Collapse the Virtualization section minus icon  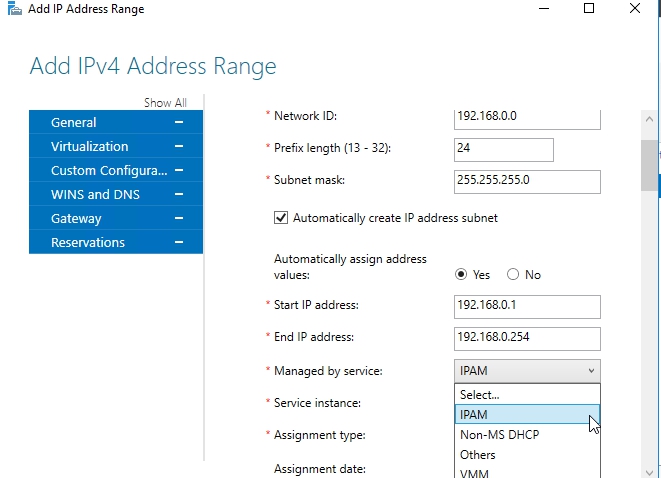point(179,146)
